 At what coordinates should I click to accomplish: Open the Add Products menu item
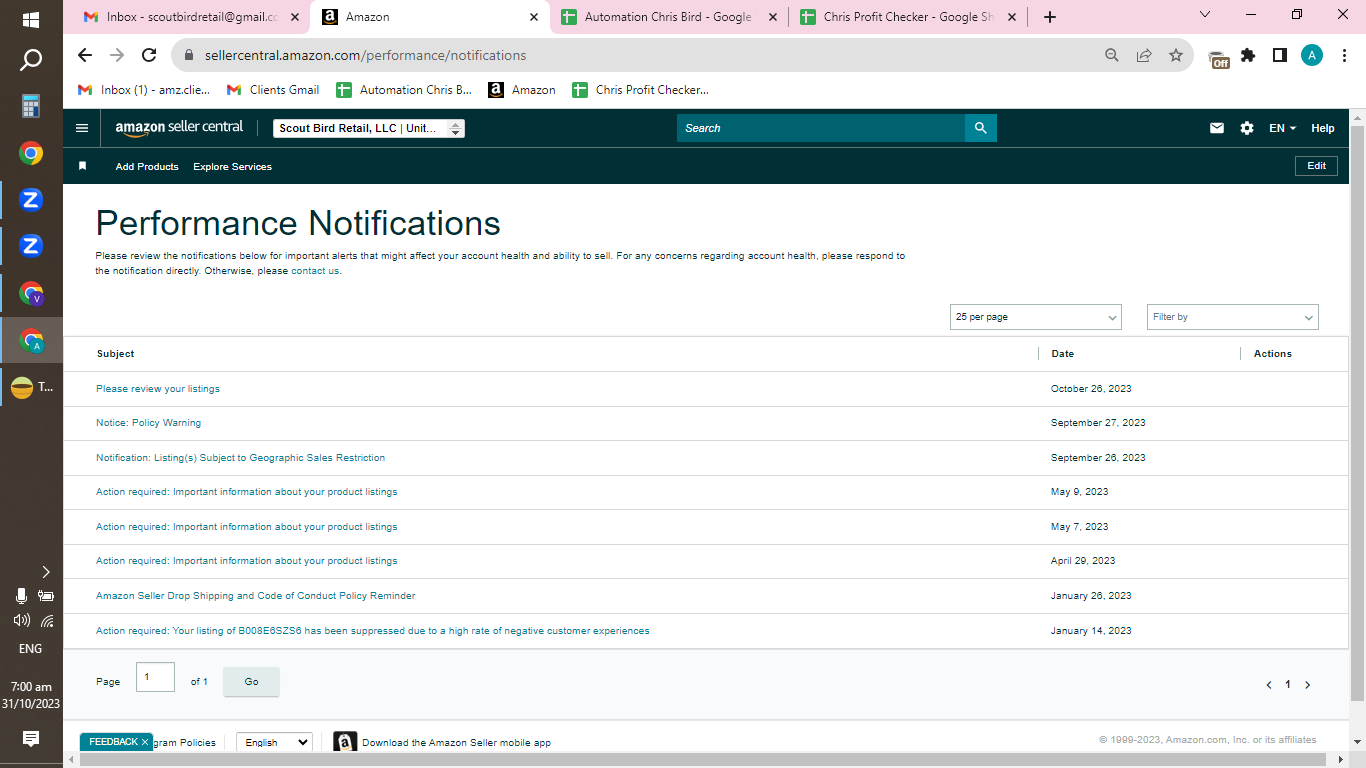147,167
